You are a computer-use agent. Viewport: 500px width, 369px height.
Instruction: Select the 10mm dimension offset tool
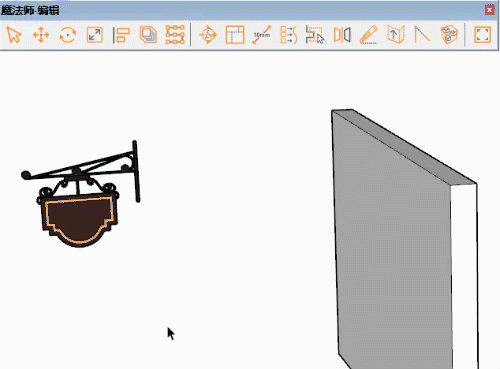click(262, 35)
